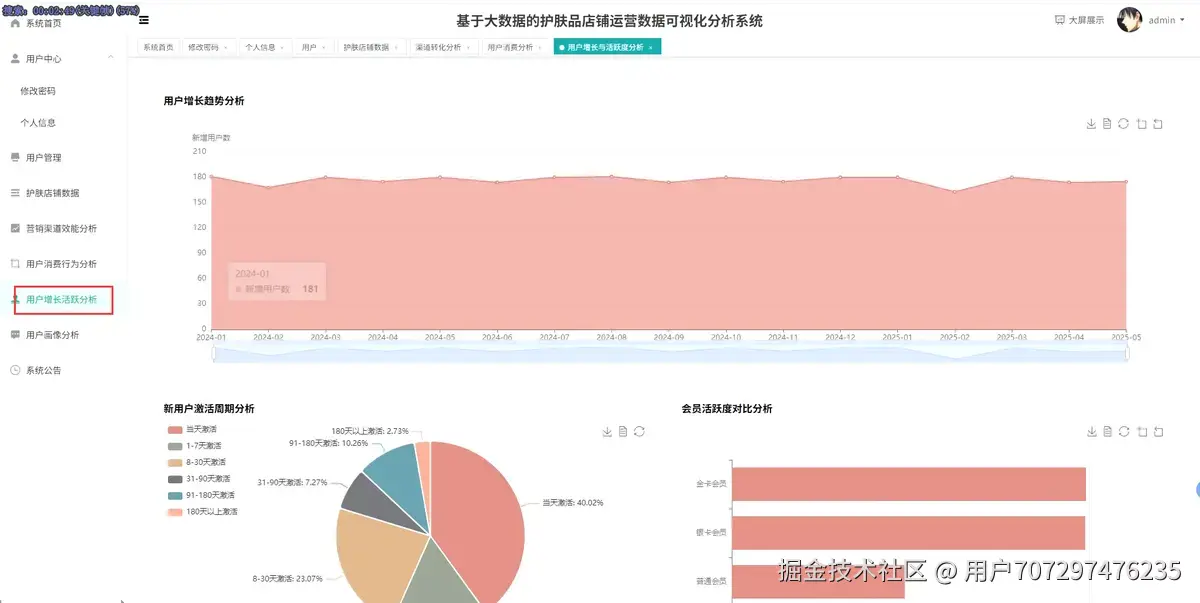Open data view of growth trend chart
Viewport: 1200px width, 603px height.
pyautogui.click(x=1107, y=124)
